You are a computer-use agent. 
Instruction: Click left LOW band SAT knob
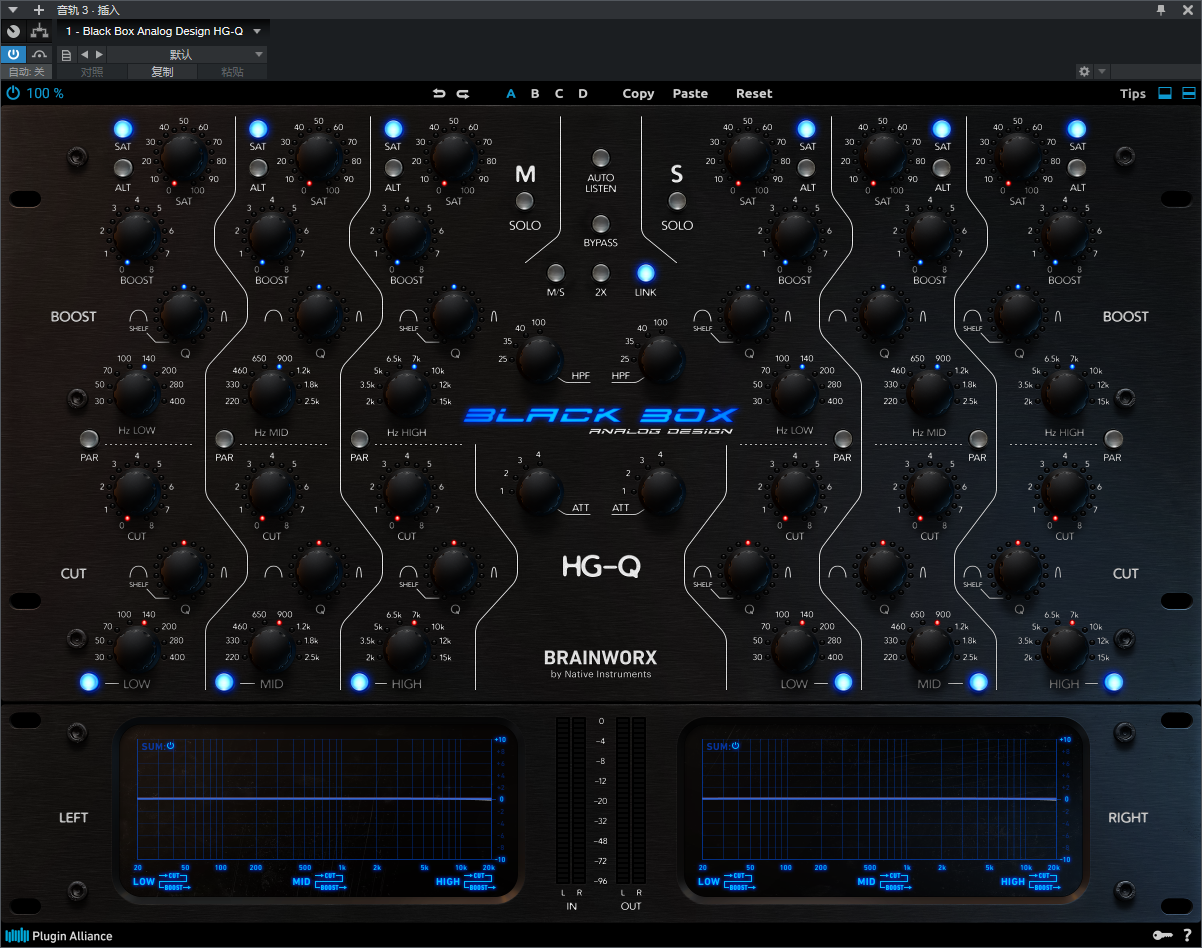184,157
